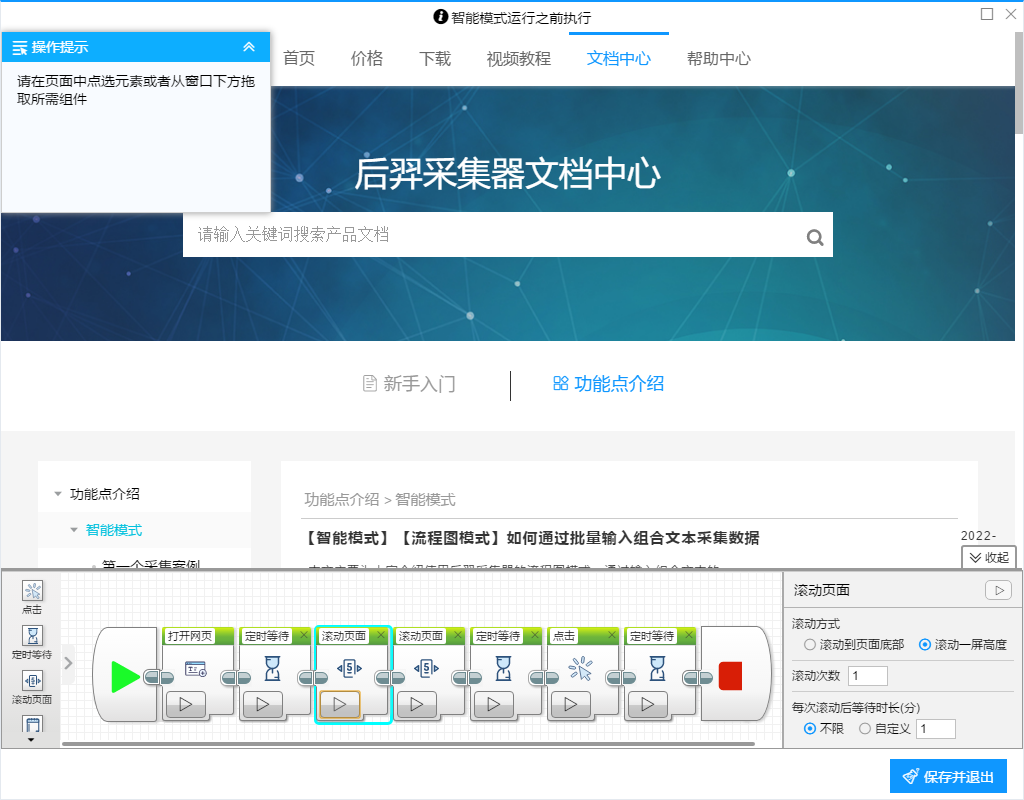This screenshot has height=800, width=1024.
Task: Click the 自定义 wait duration value field
Action: pyautogui.click(x=936, y=729)
